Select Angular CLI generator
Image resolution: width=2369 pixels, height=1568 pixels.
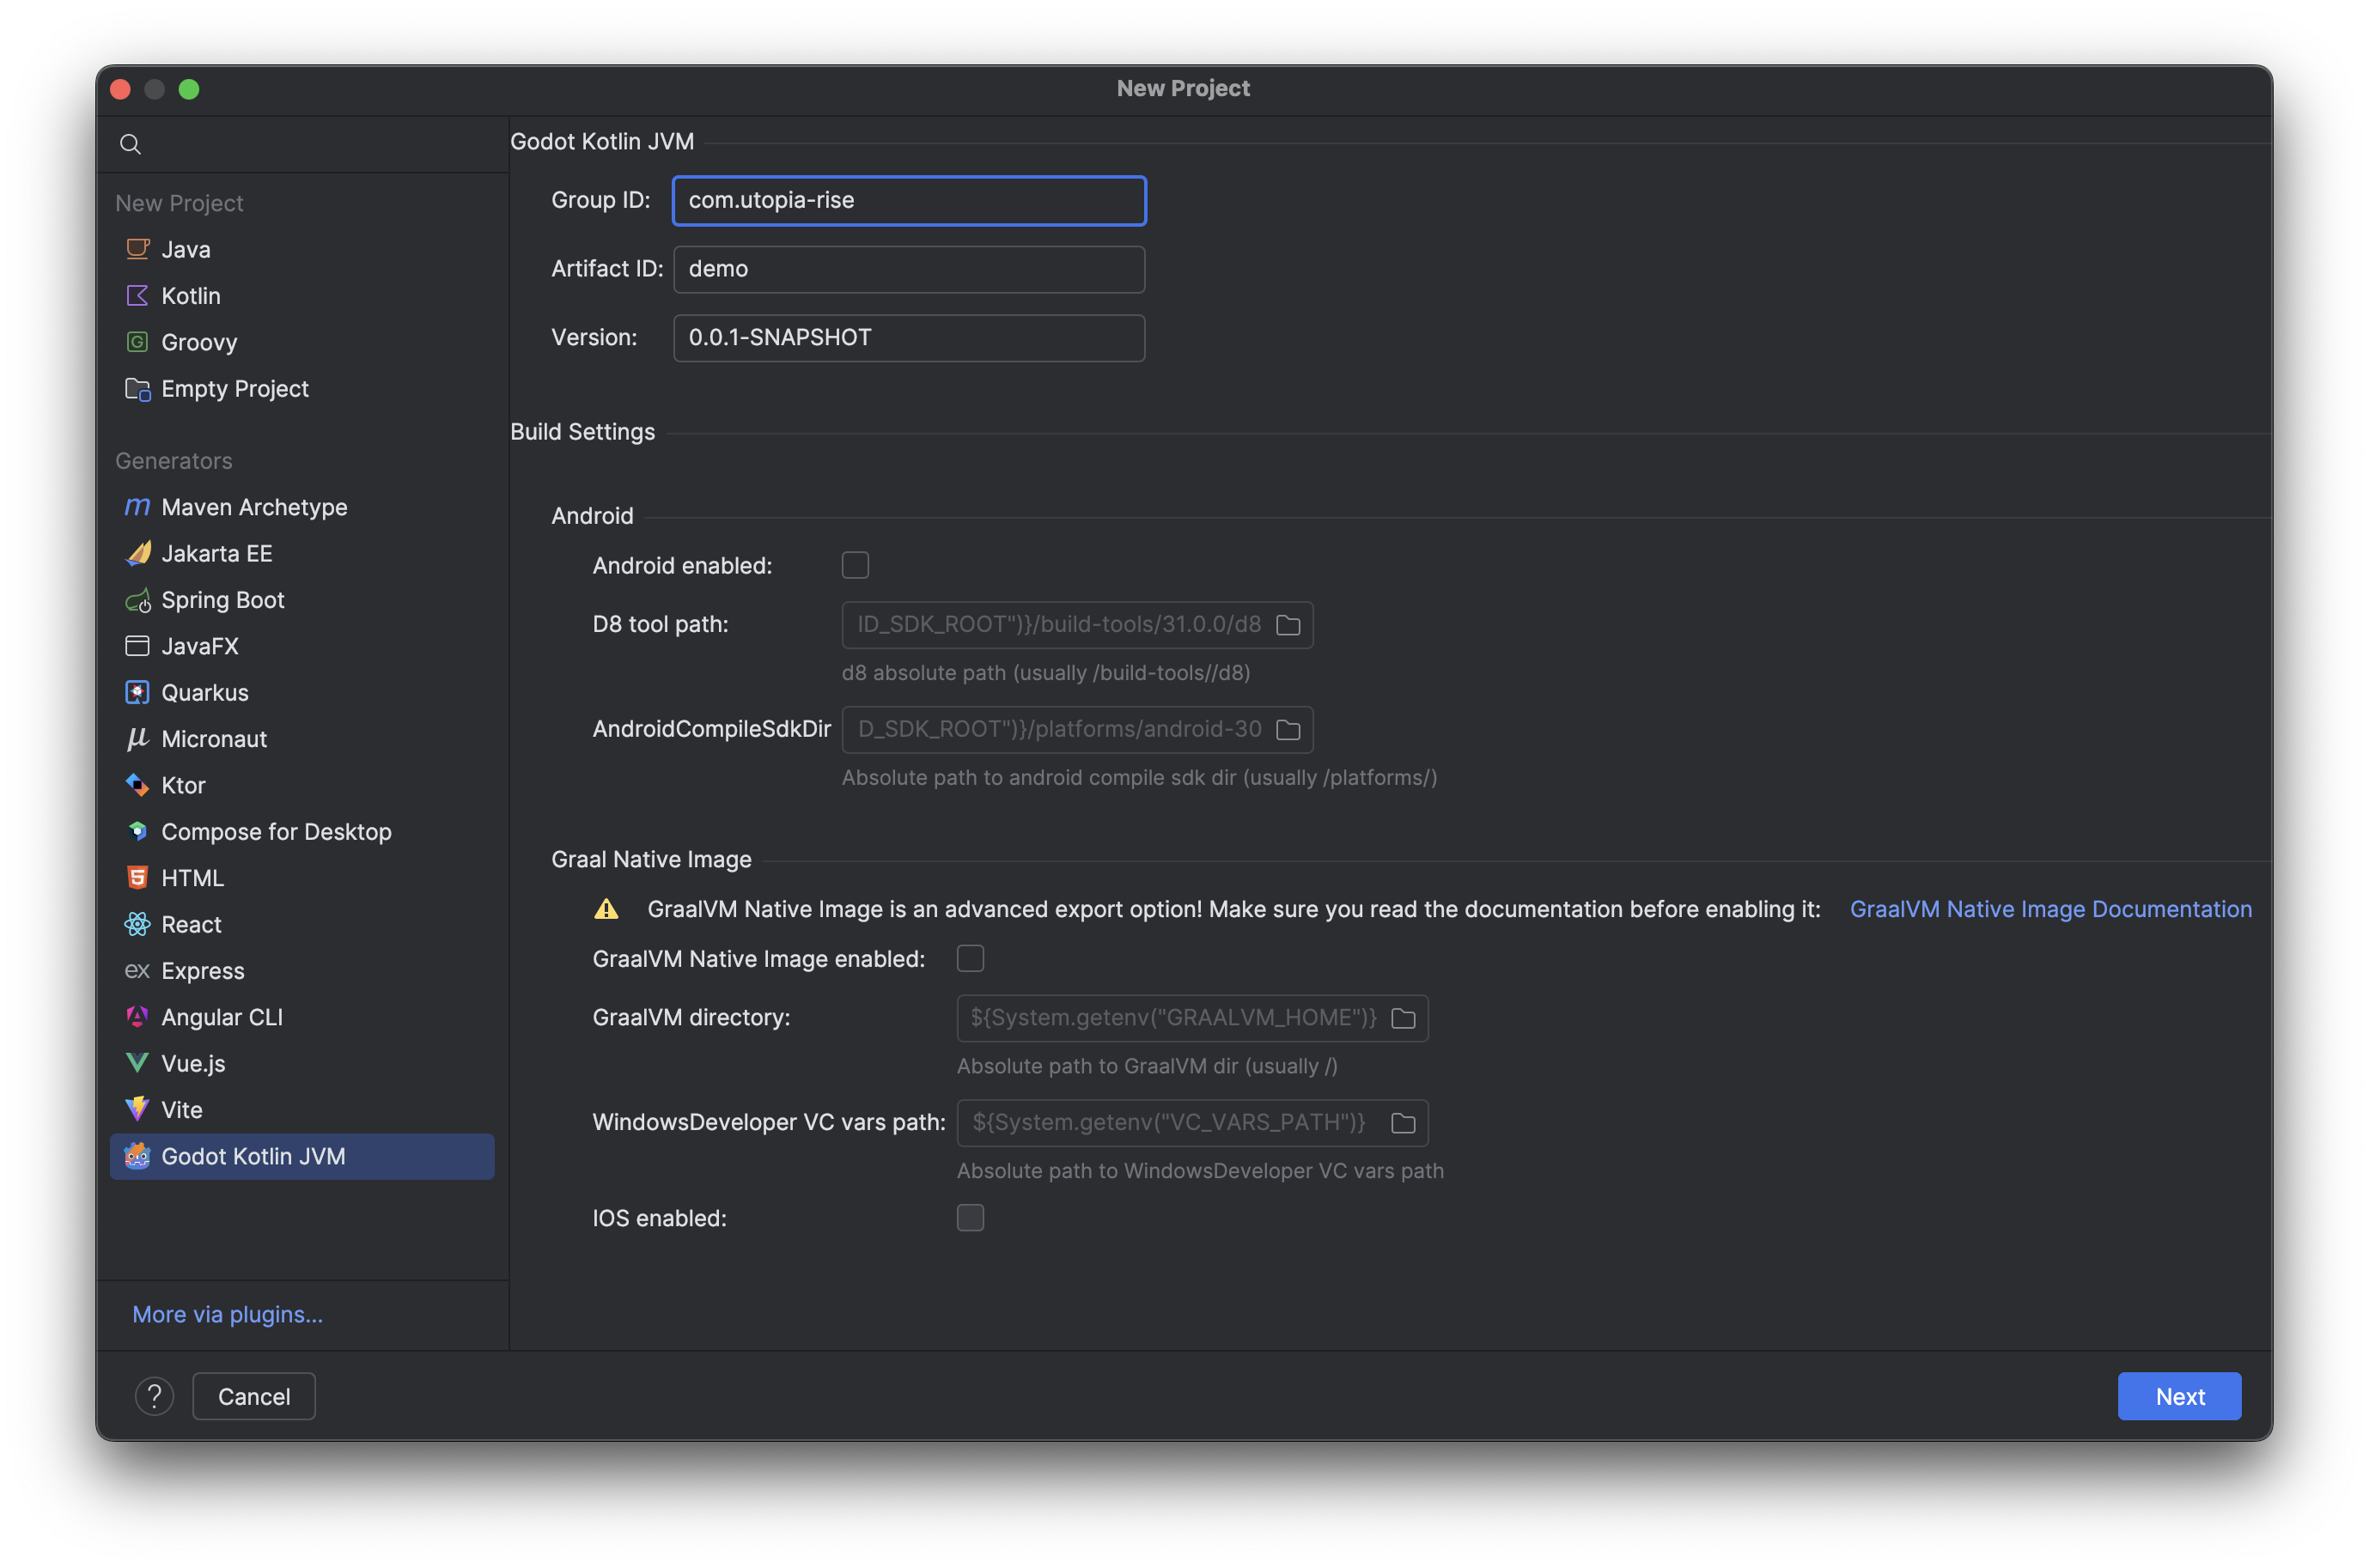(x=302, y=1017)
